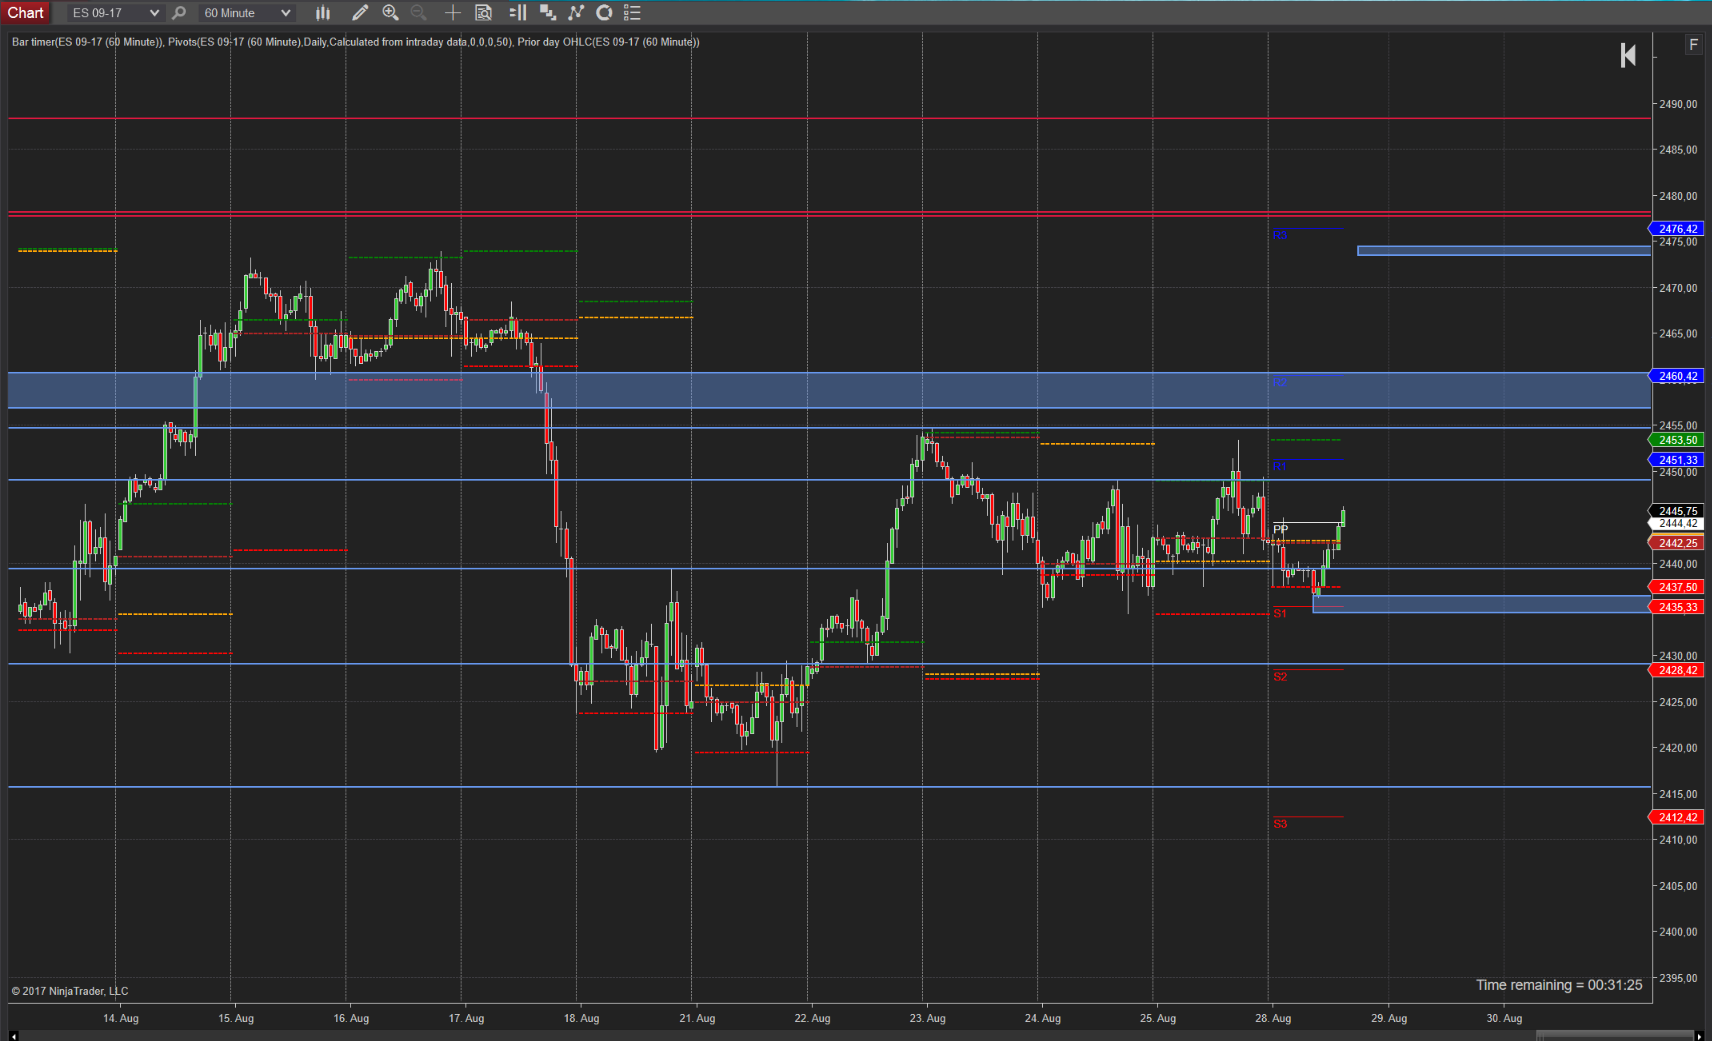Select the crosshair cursor icon
The width and height of the screenshot is (1712, 1041).
(x=453, y=13)
